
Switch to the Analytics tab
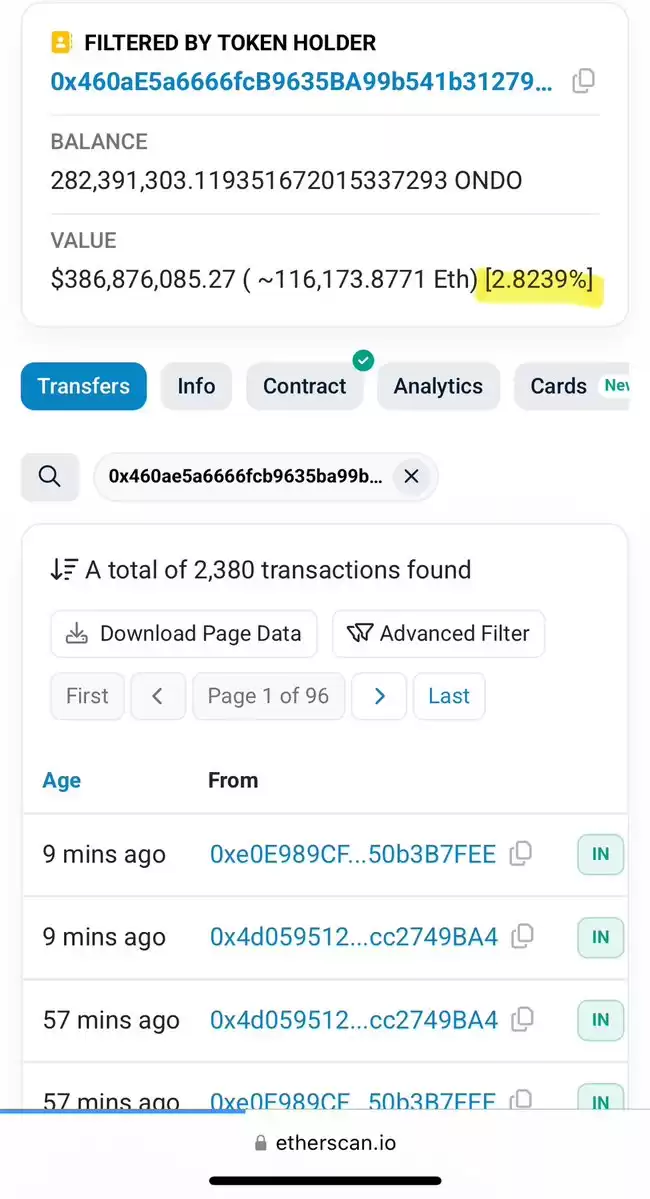pos(438,386)
